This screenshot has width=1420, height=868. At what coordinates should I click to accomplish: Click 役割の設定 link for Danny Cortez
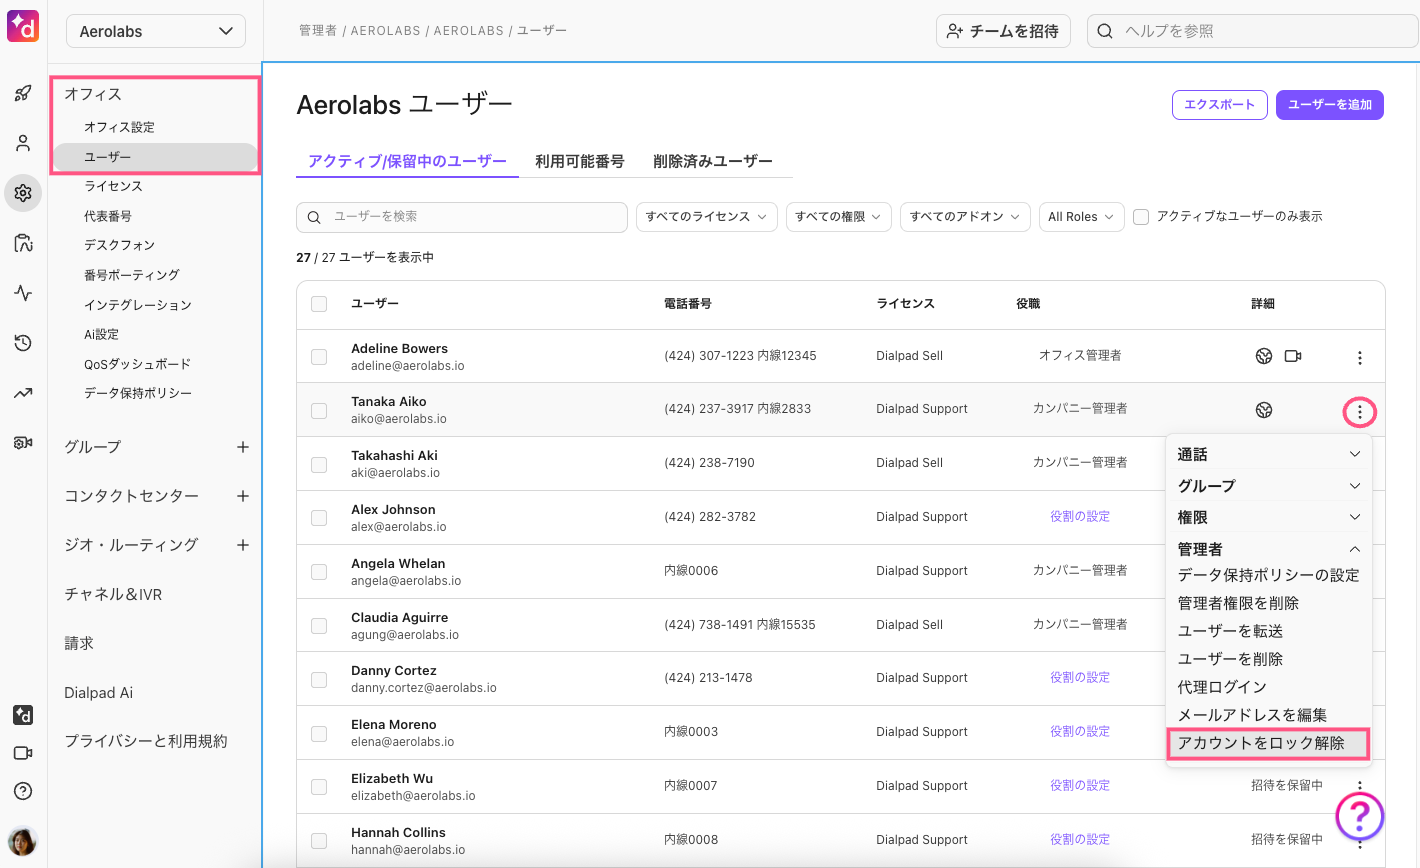click(1080, 678)
